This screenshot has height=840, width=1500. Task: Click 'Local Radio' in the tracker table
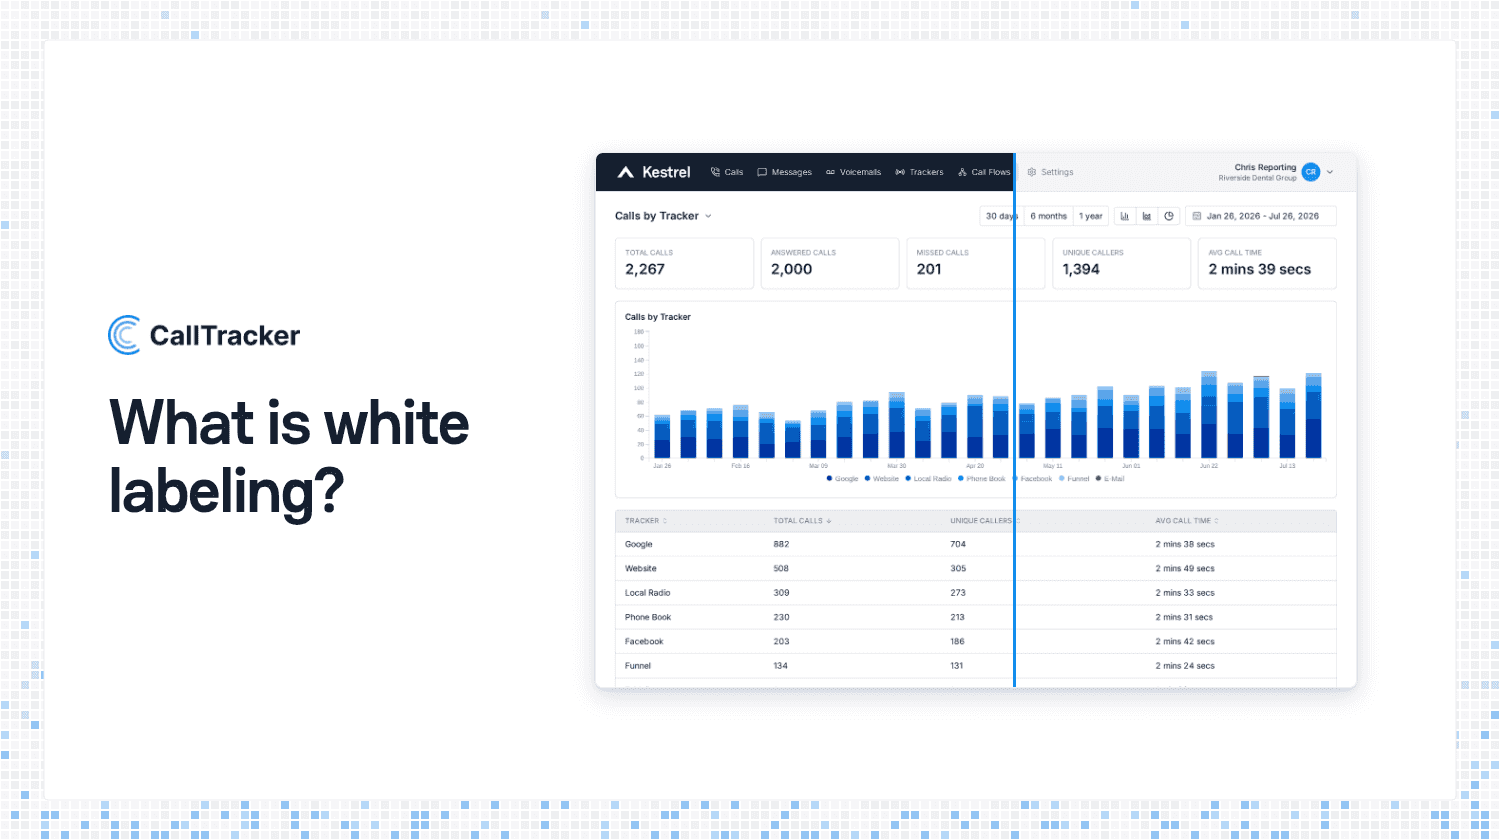[x=648, y=593]
